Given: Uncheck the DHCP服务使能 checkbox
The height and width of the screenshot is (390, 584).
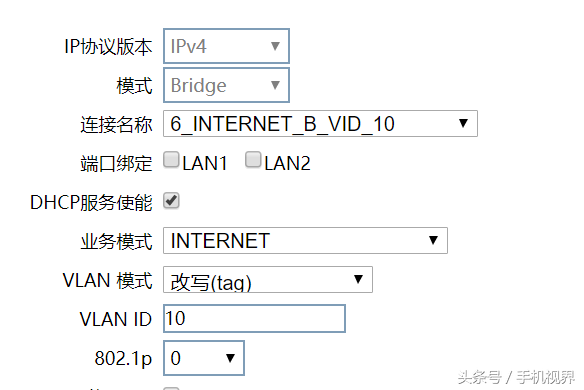Looking at the screenshot, I should click(x=171, y=201).
